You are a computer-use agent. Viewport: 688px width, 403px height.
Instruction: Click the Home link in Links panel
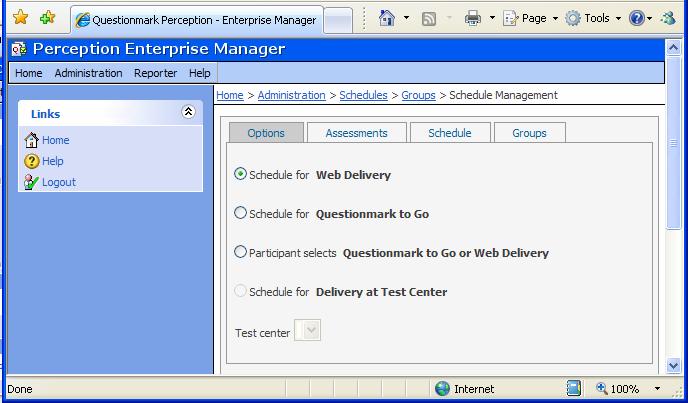[x=55, y=140]
